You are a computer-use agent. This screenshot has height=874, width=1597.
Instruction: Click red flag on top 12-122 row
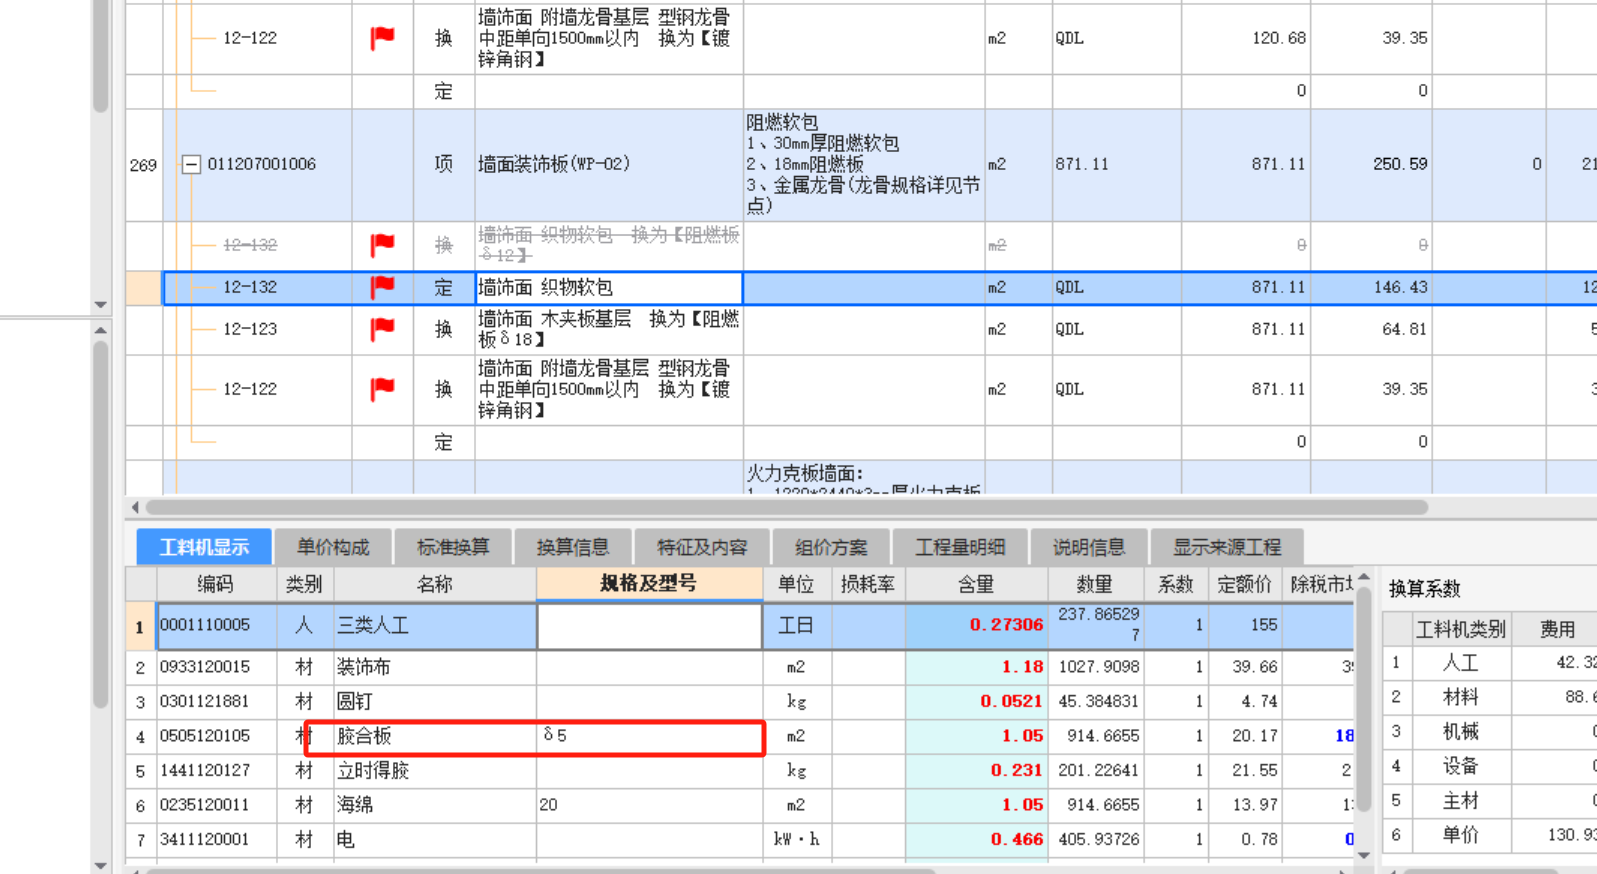[x=382, y=38]
